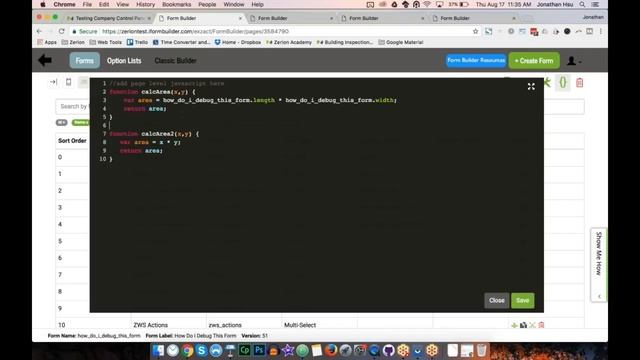Switch to Testing Company Control Panel tab
Image resolution: width=640 pixels, height=360 pixels.
[x=109, y=18]
